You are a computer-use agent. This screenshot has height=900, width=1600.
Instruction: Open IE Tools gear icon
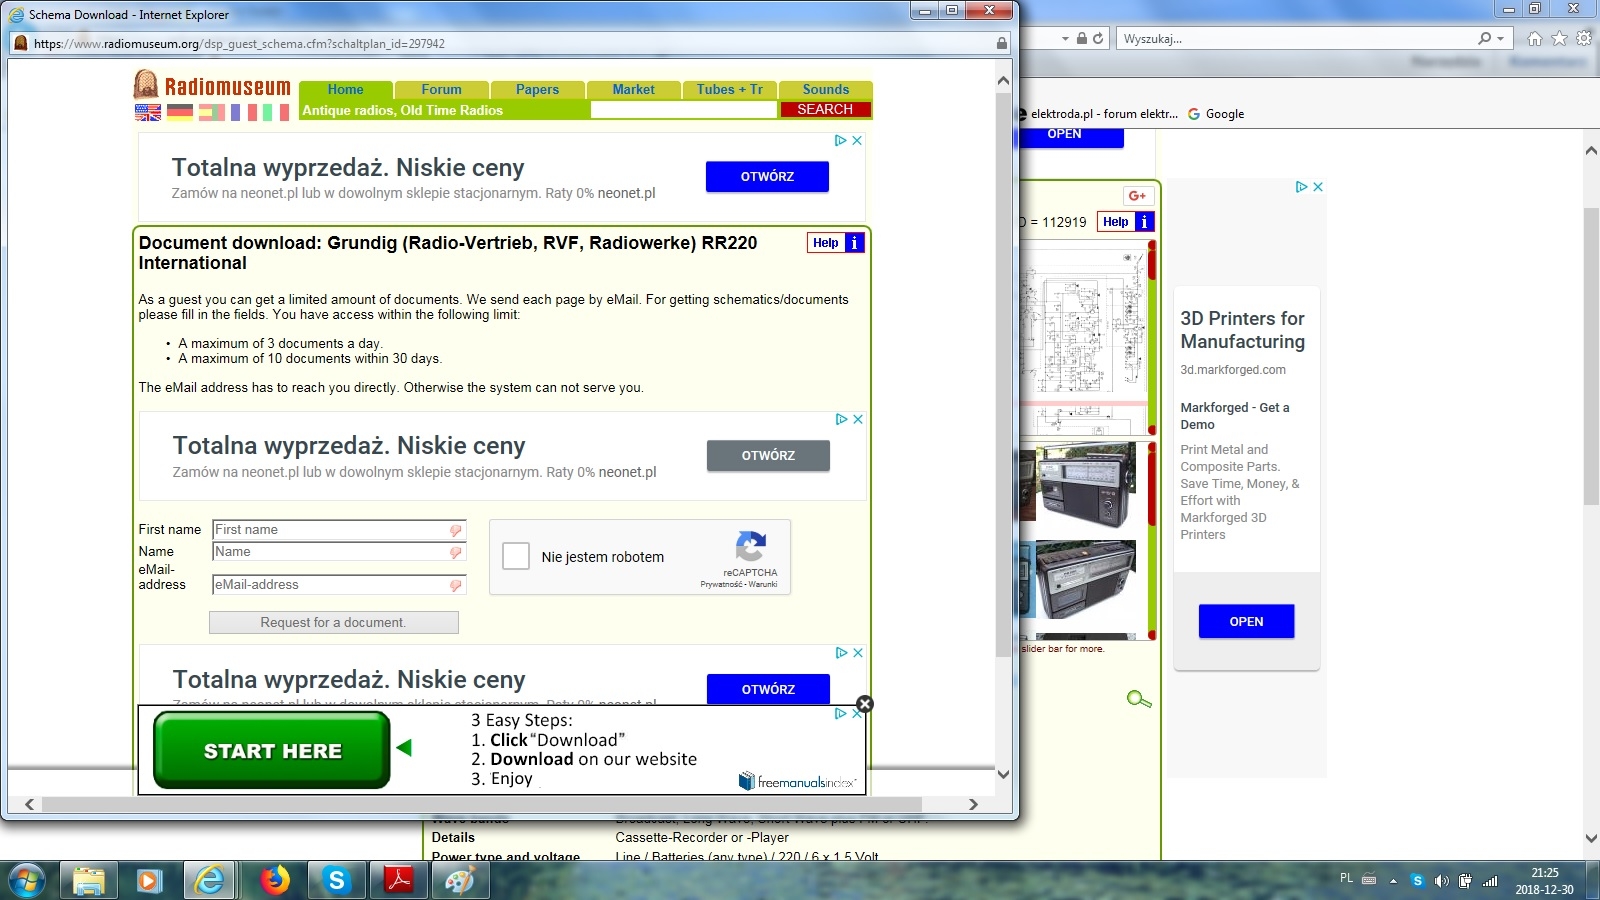point(1584,39)
